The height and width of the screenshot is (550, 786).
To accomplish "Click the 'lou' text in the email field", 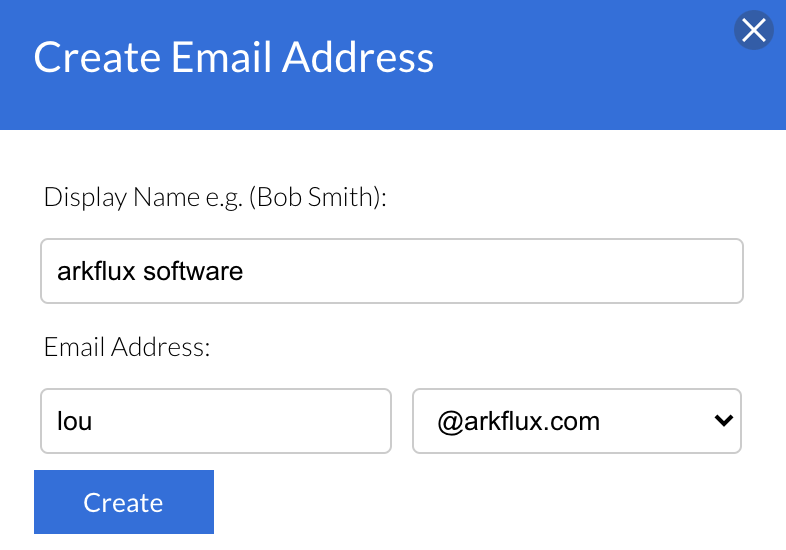I will click(x=75, y=421).
